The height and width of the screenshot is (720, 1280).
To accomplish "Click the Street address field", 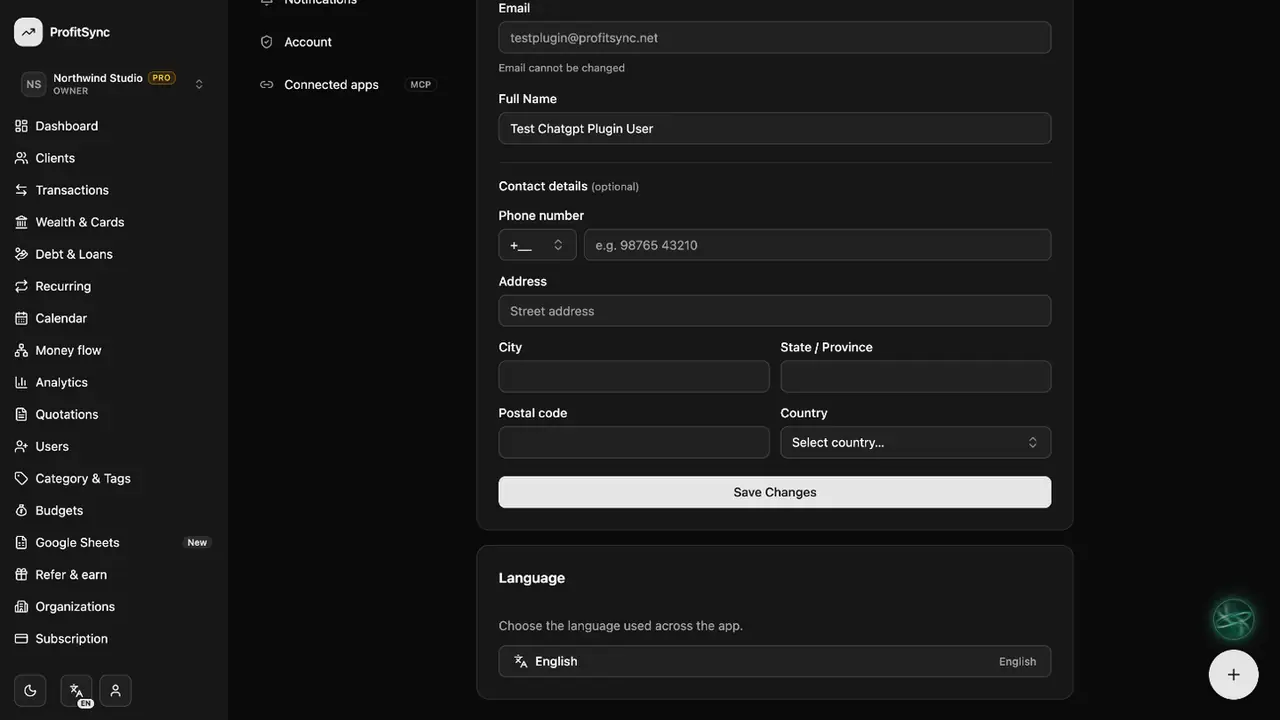I will 775,311.
